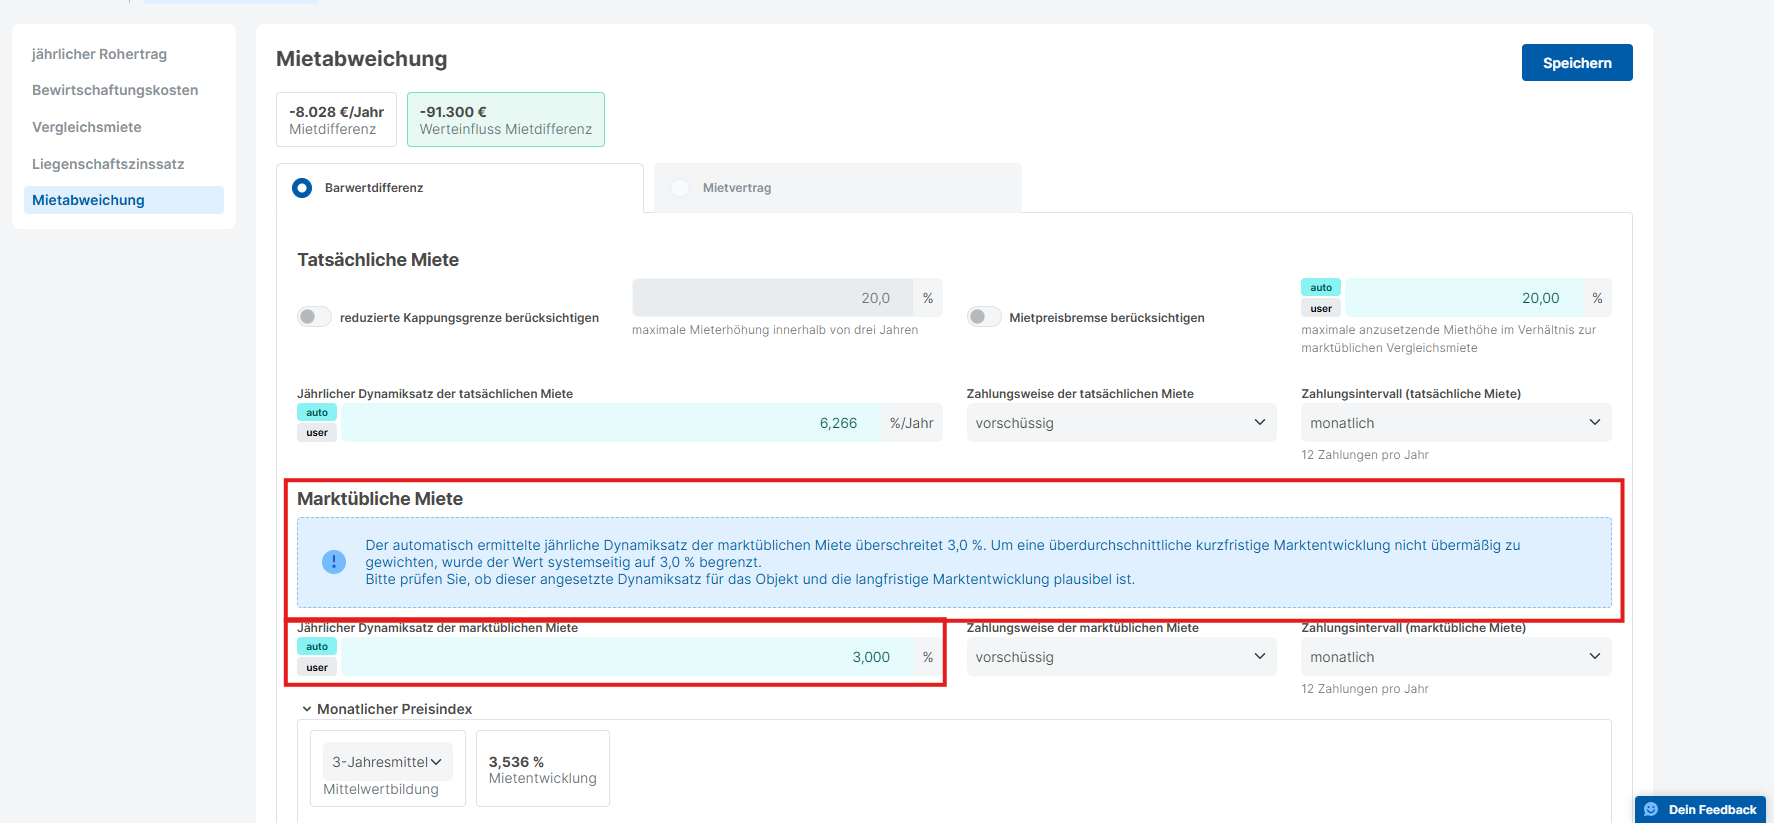Navigate to Liegenschaftszinssatz sidebar item

coord(108,164)
